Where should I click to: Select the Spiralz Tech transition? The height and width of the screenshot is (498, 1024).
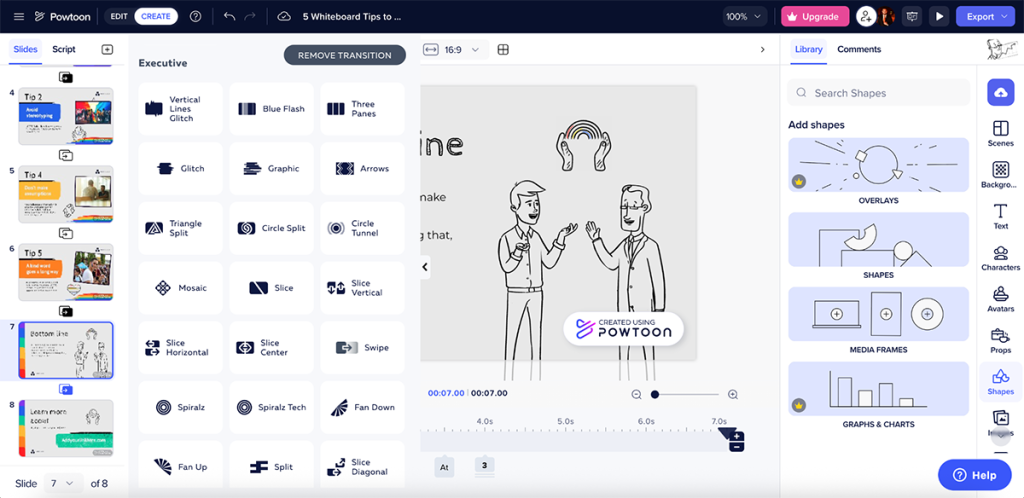tap(271, 407)
